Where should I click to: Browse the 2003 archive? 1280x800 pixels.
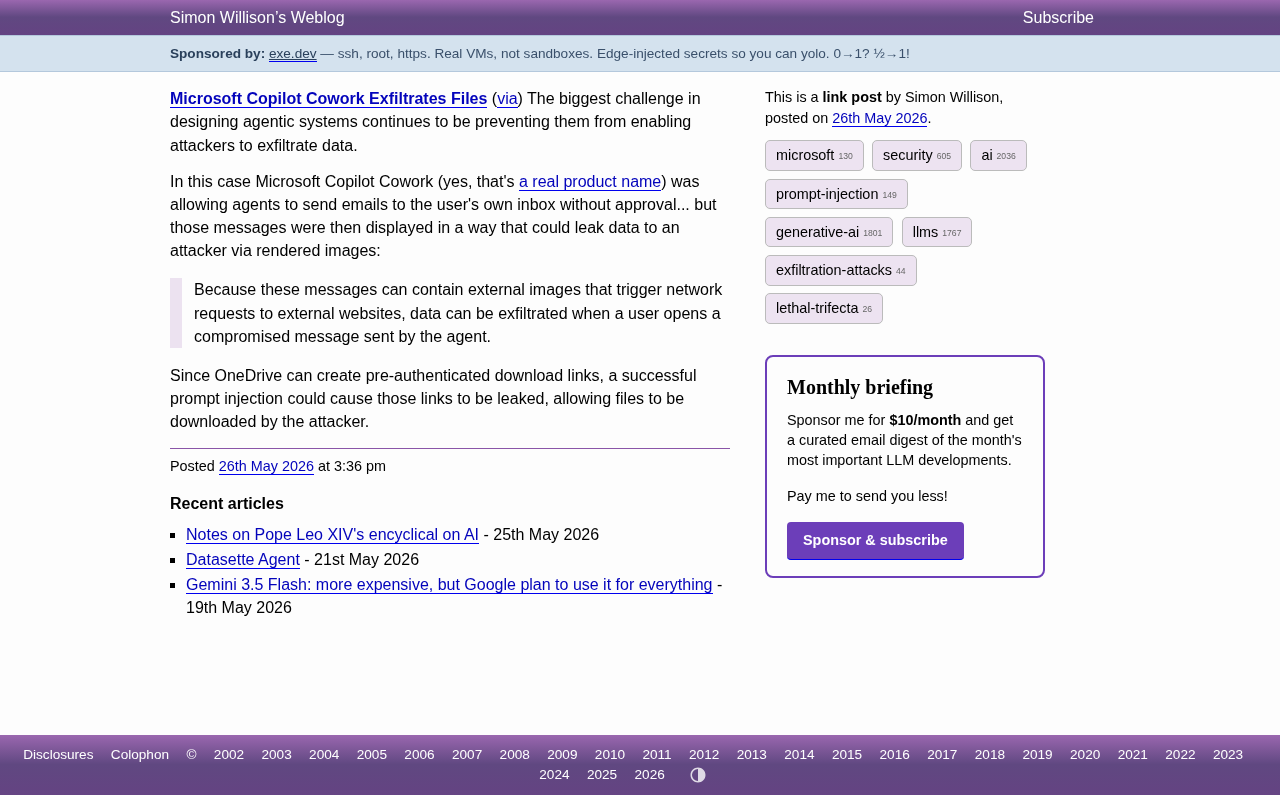[x=277, y=755]
